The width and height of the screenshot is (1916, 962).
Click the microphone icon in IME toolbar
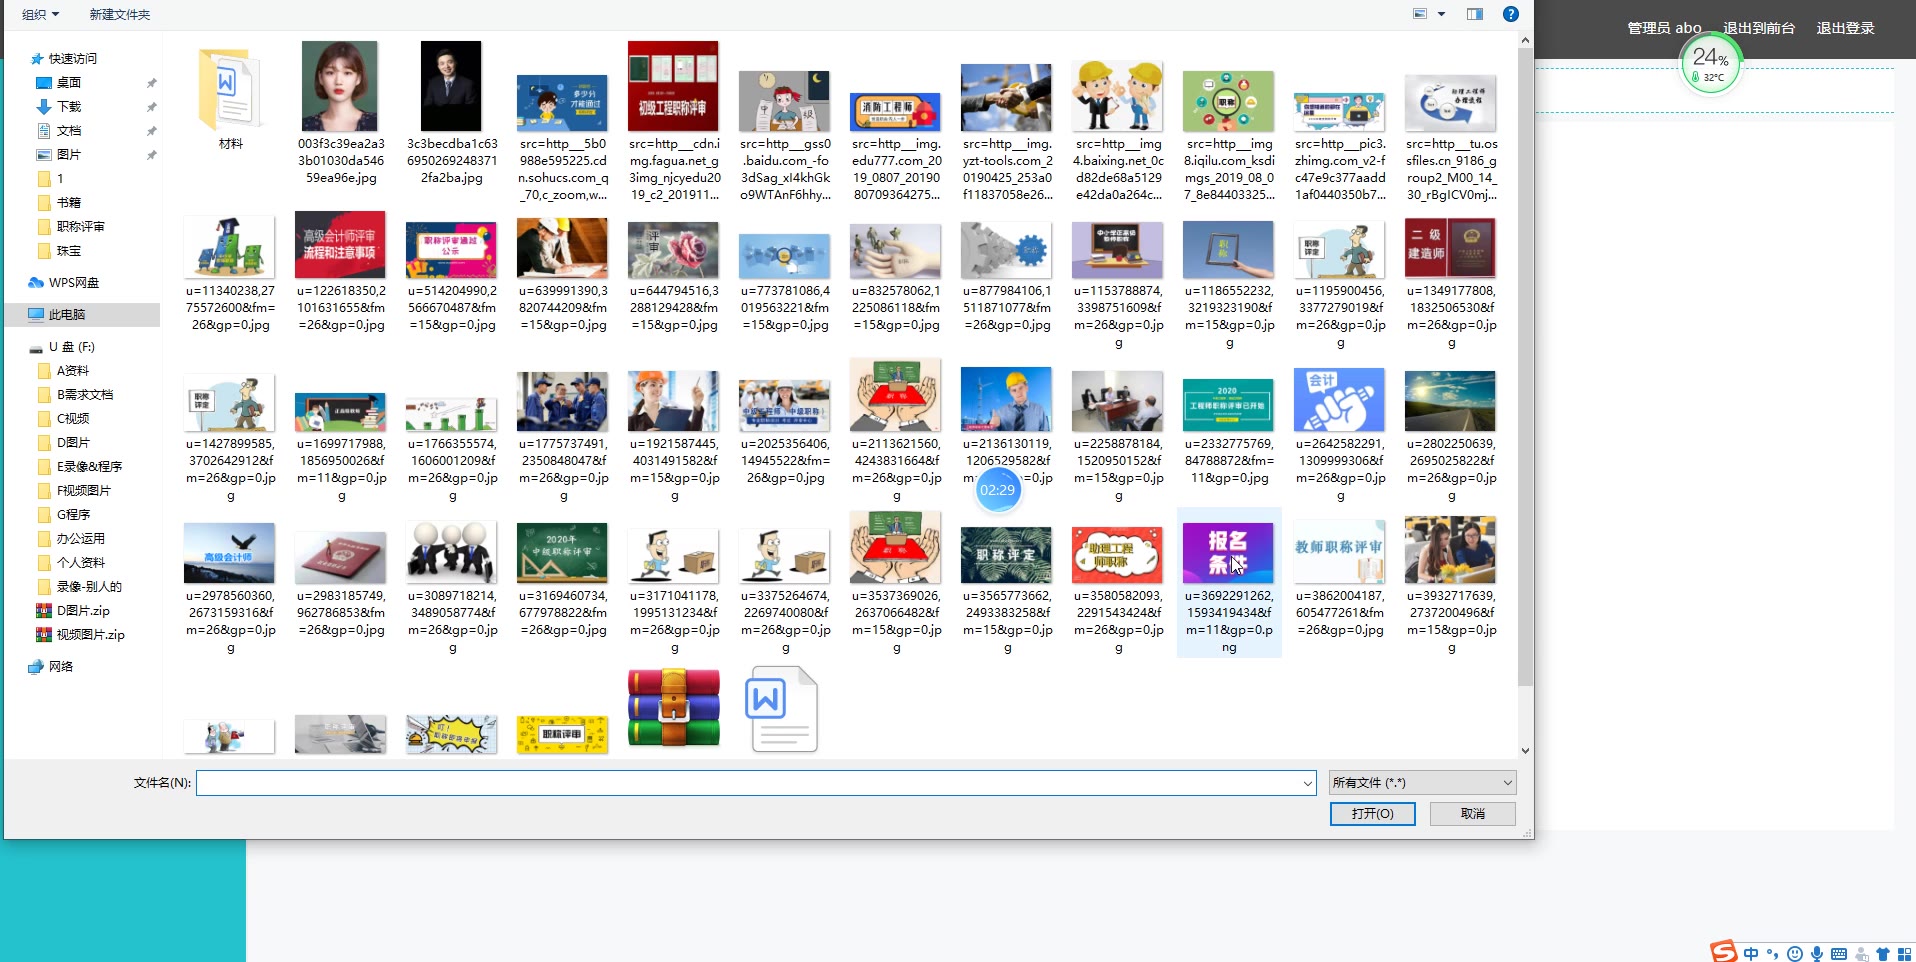coord(1817,954)
